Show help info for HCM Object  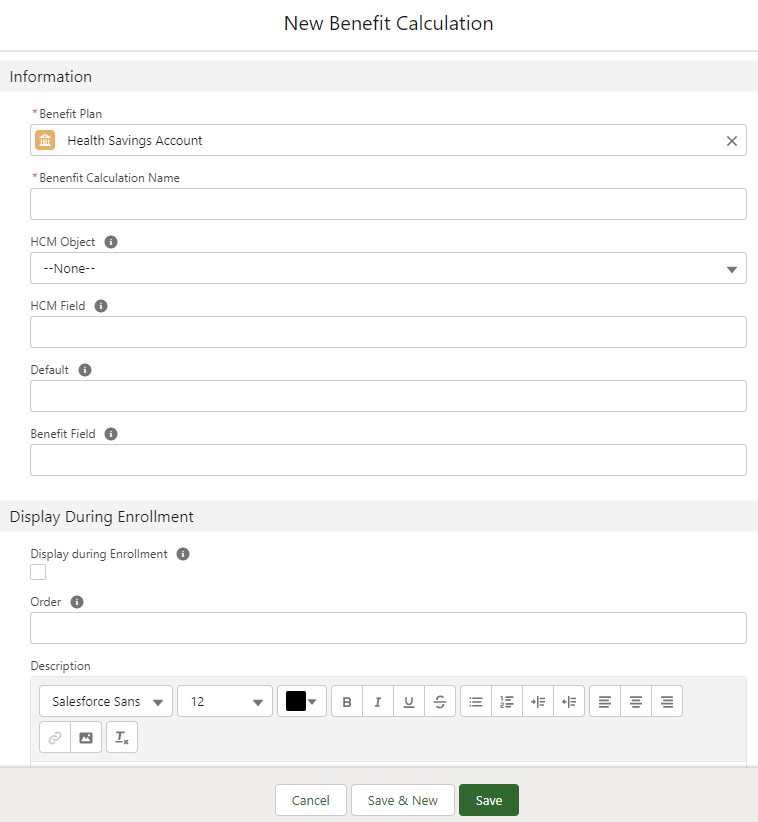tap(111, 242)
